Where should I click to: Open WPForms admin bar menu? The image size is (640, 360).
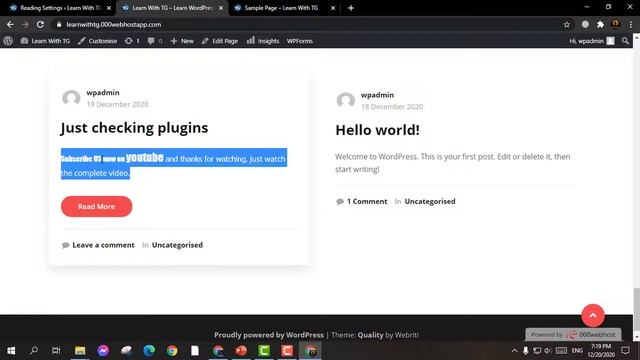tap(300, 41)
